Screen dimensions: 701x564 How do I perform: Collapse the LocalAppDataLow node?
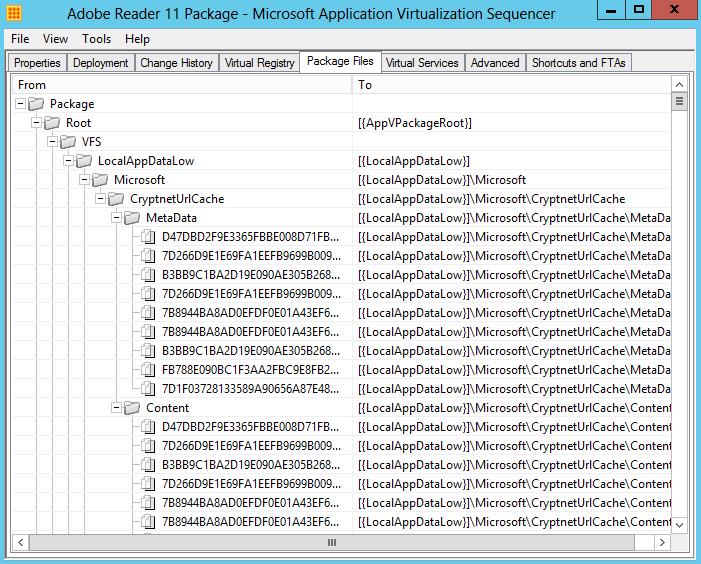[68, 160]
